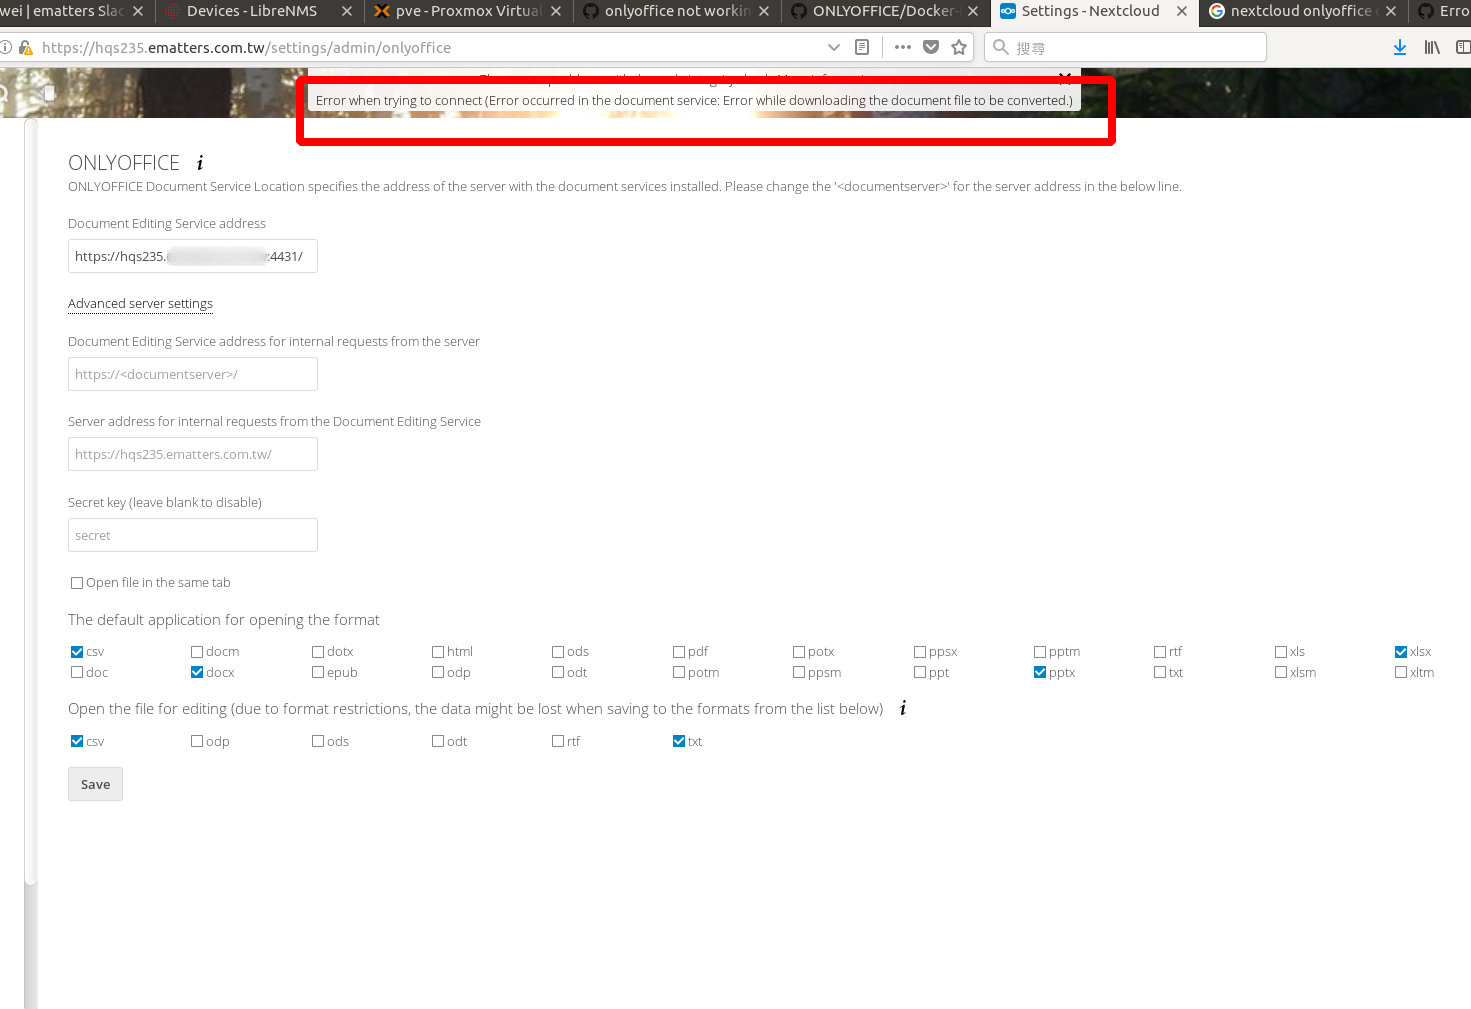Toggle Open file in the same tab
1471x1009 pixels.
(77, 583)
